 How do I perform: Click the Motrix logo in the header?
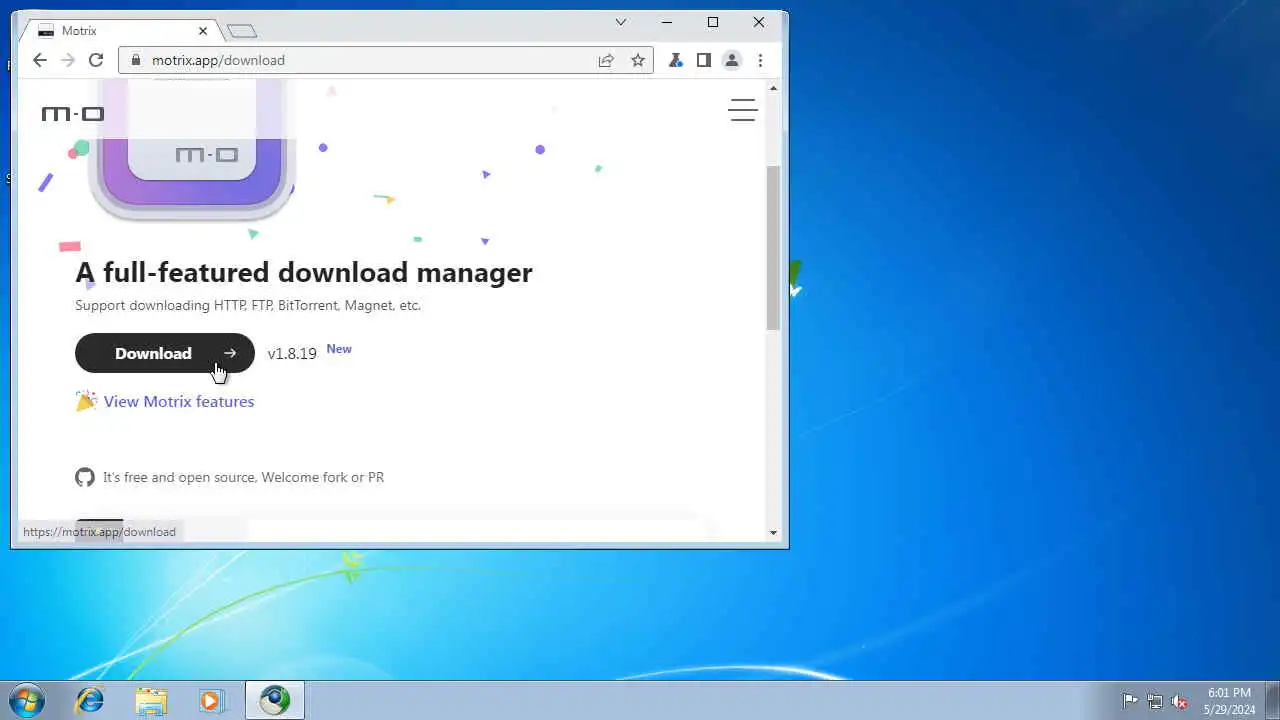(x=73, y=114)
